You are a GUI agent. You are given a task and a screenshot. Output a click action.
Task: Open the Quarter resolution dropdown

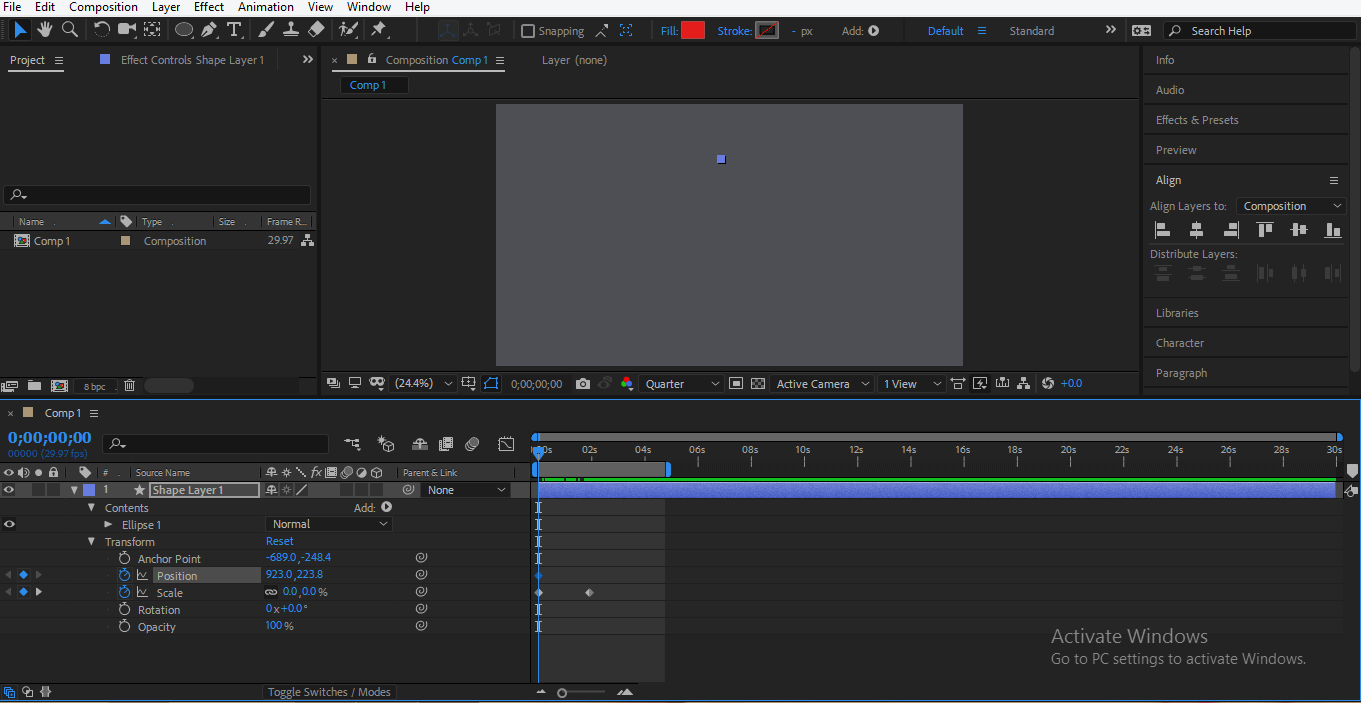[x=682, y=384]
